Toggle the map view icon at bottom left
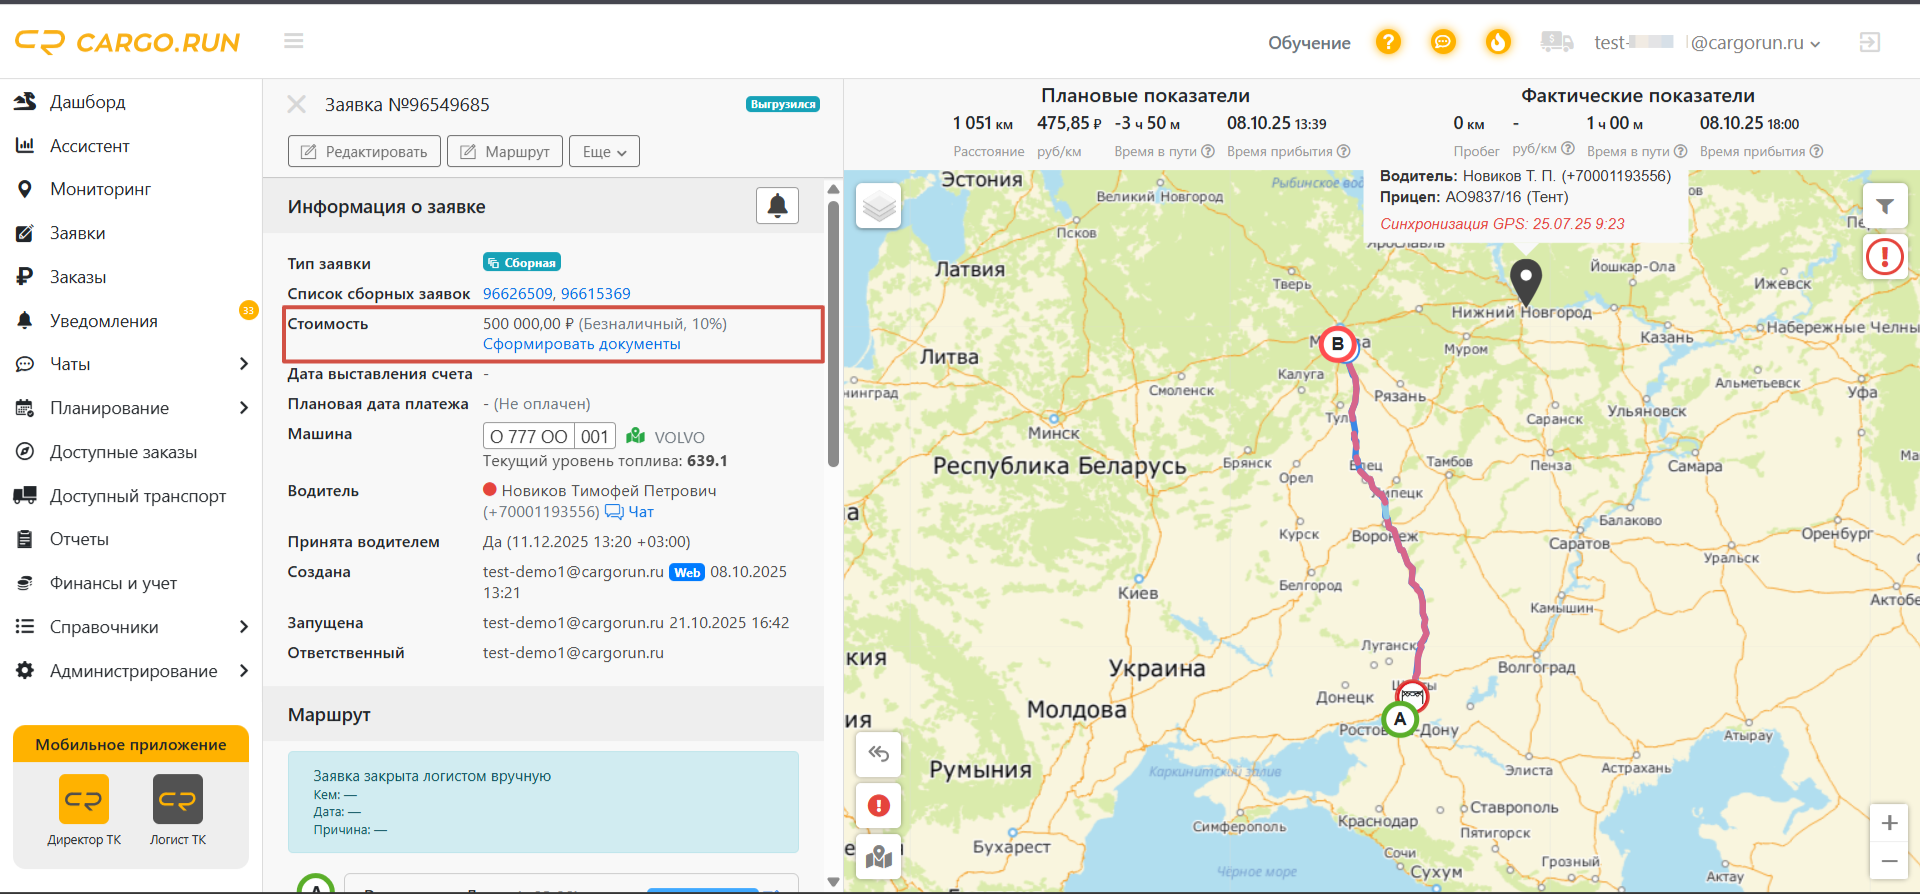This screenshot has height=894, width=1920. pos(879,857)
